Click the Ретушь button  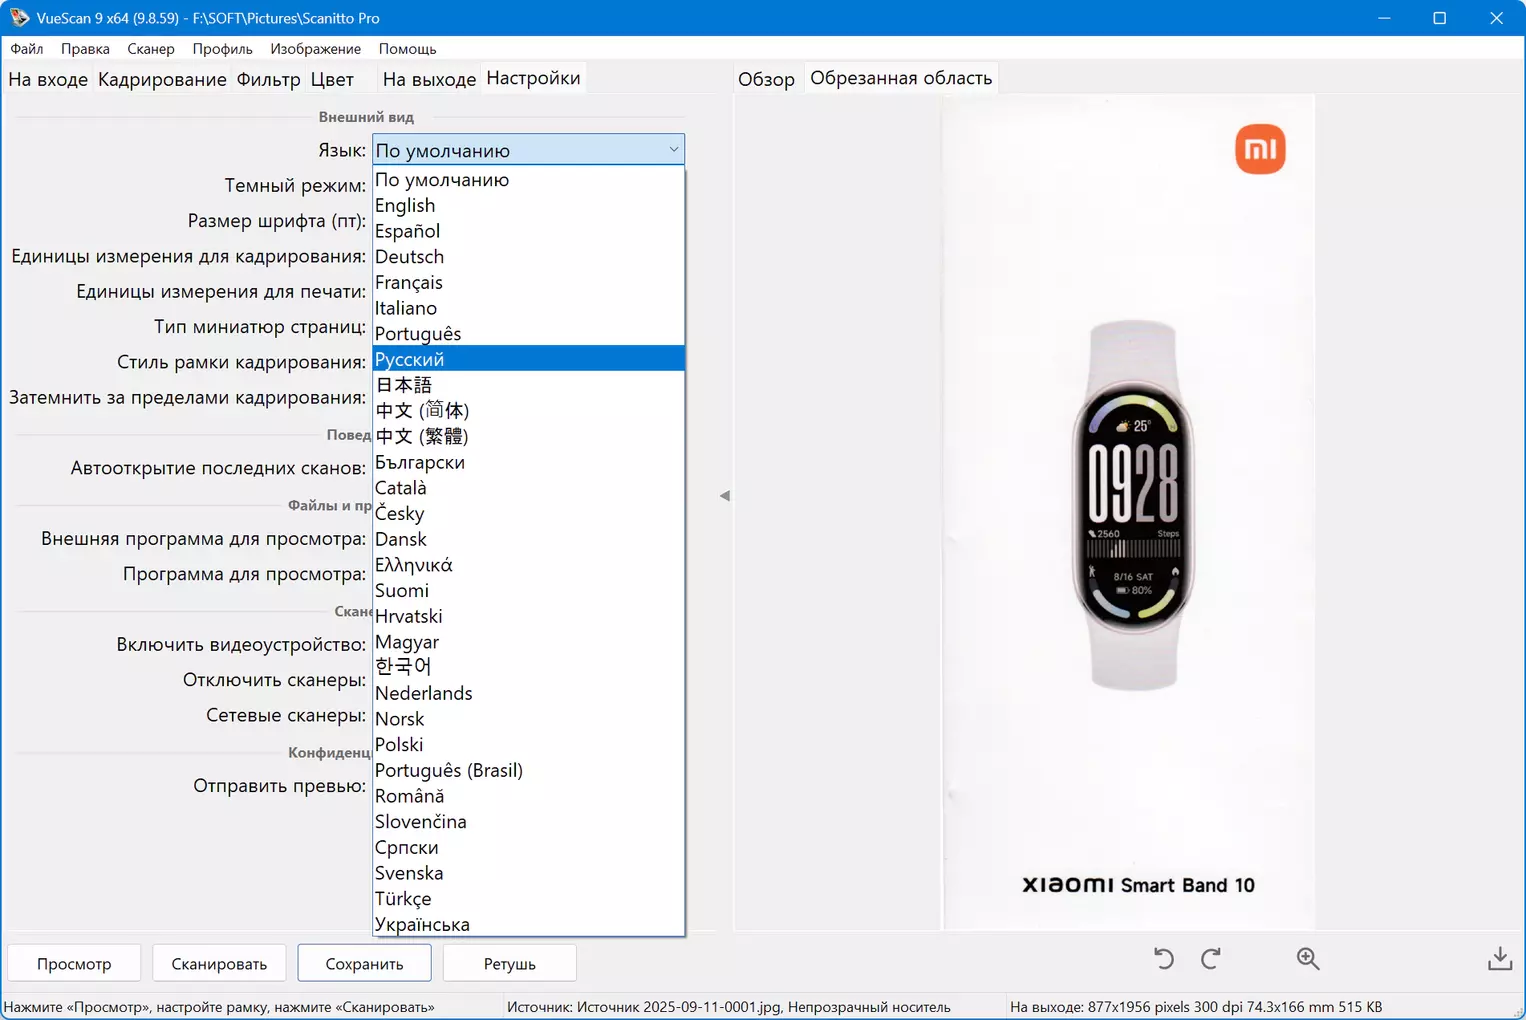coord(509,964)
